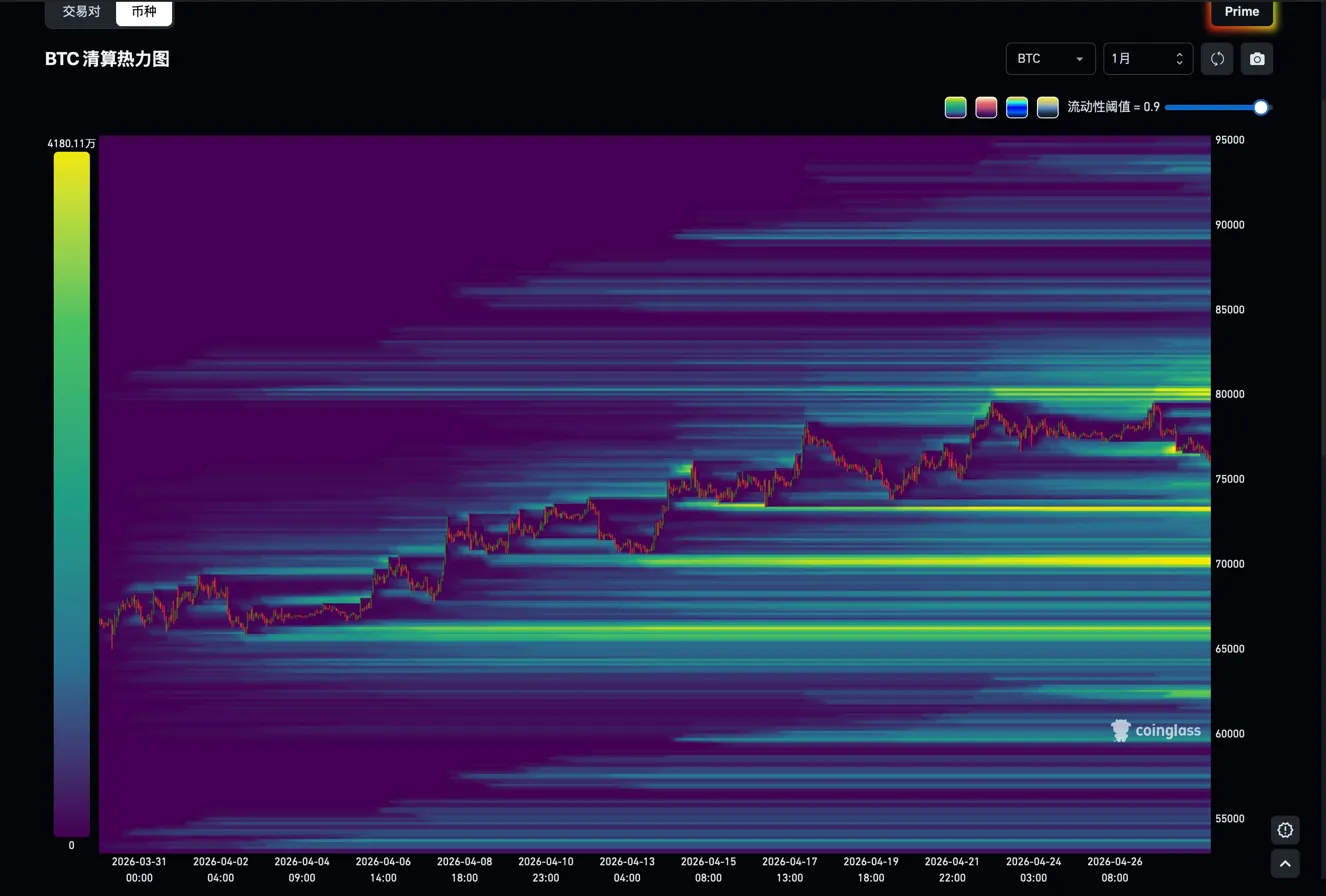Open the BTC coin dropdown
This screenshot has height=896, width=1326.
click(1050, 59)
